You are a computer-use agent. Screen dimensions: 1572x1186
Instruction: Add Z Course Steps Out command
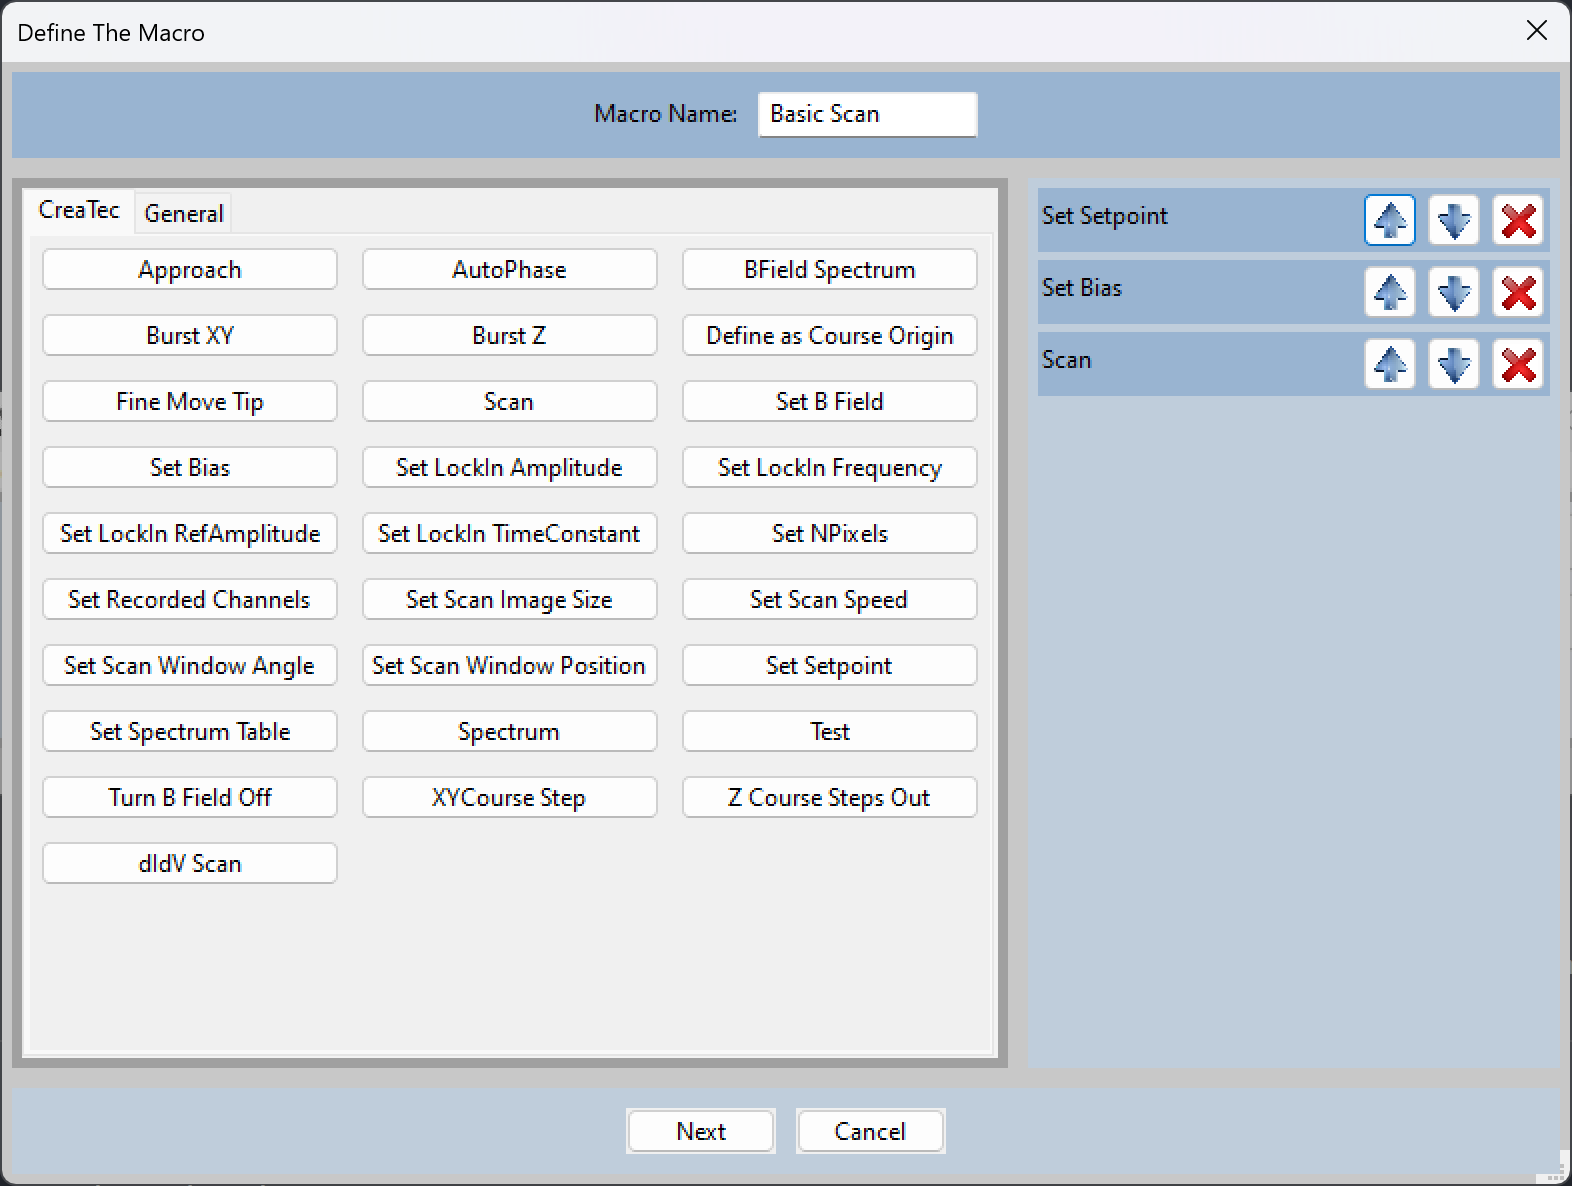click(829, 798)
